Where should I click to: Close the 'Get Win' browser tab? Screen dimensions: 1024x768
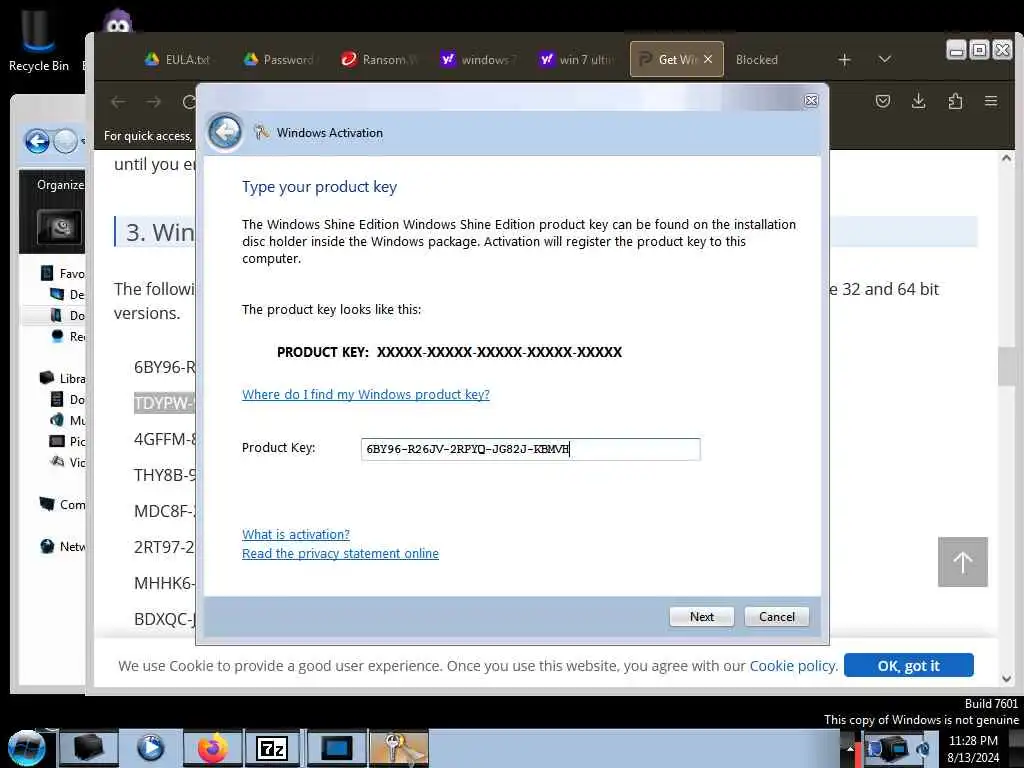click(708, 59)
